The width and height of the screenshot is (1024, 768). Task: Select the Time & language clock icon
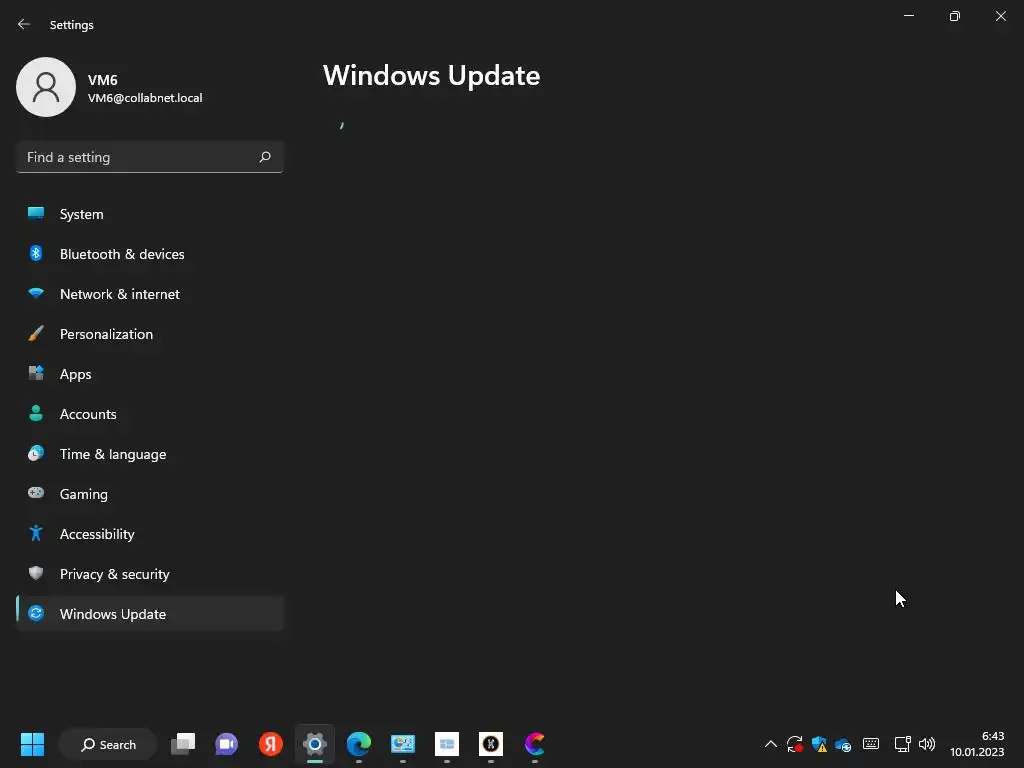tap(36, 453)
